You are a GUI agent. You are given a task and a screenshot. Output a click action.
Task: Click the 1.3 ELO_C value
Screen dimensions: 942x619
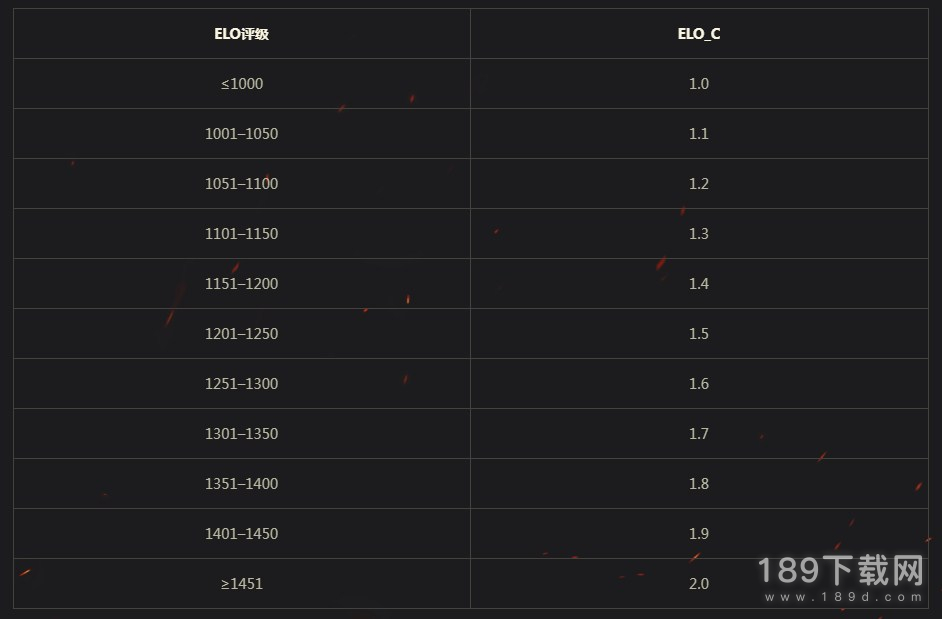(x=699, y=233)
